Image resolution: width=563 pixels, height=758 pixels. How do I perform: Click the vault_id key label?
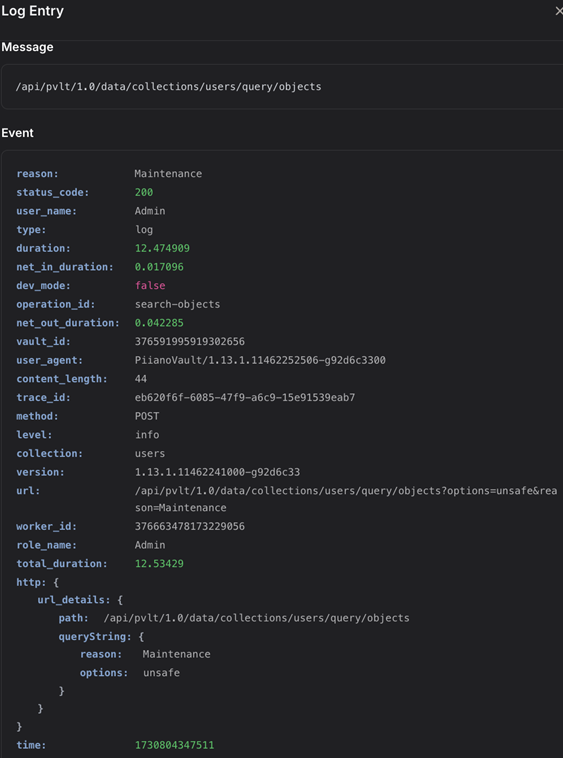(43, 341)
